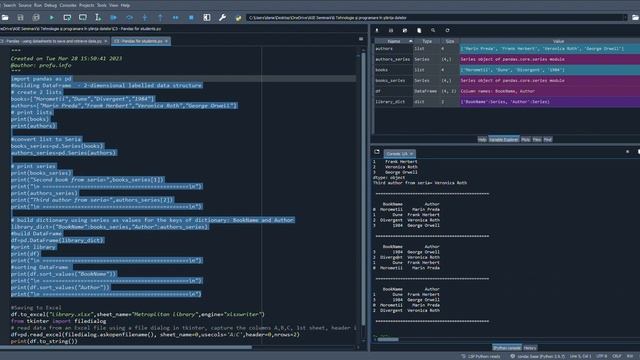This screenshot has width=640, height=360.
Task: Close the 'save and retrieve data.py' editor tab
Action: (x=106, y=41)
